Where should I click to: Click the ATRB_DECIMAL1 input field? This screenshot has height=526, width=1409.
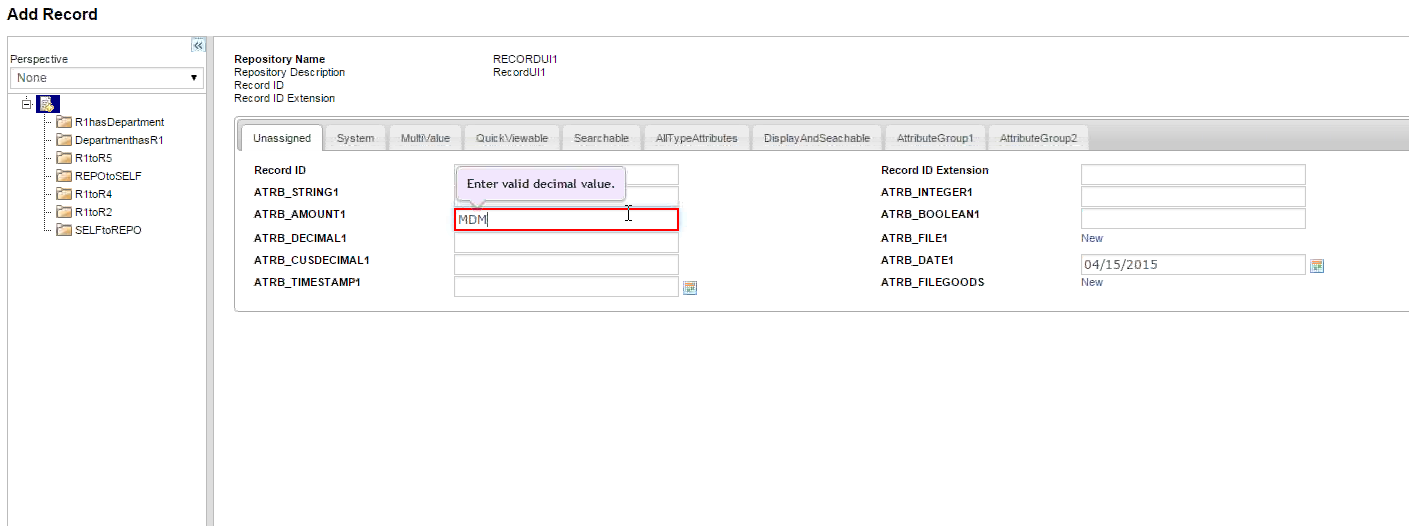[566, 242]
